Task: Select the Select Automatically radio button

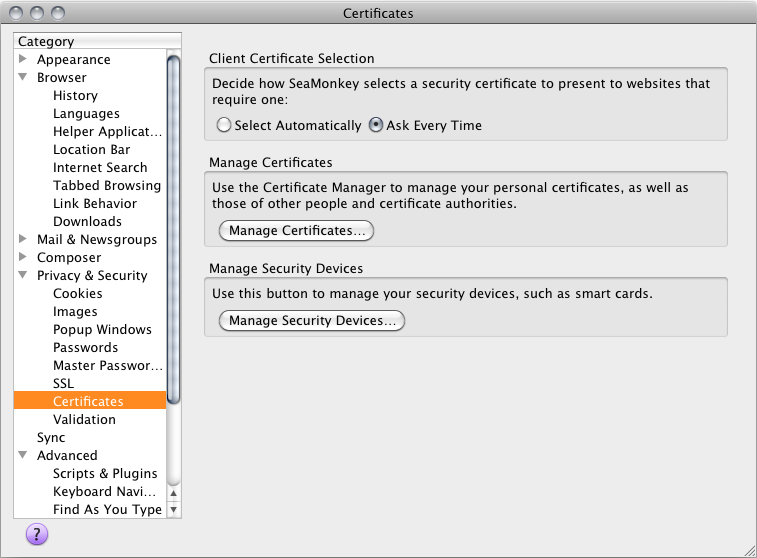Action: click(x=224, y=125)
